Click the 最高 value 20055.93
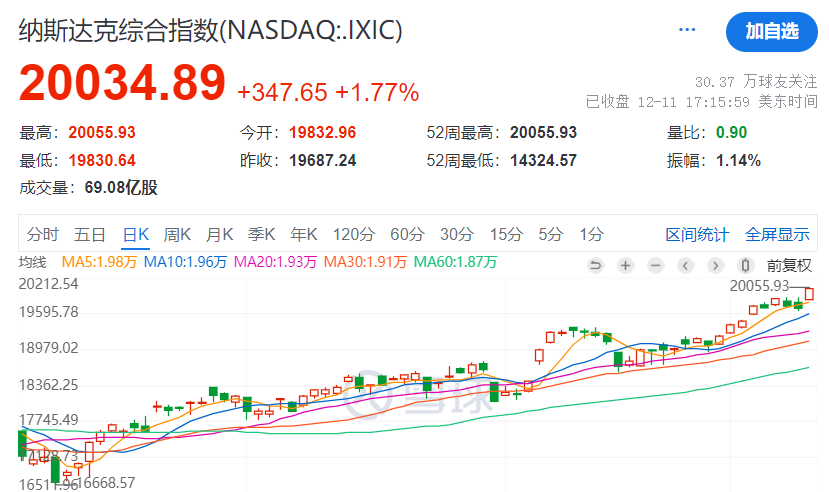 pos(102,132)
